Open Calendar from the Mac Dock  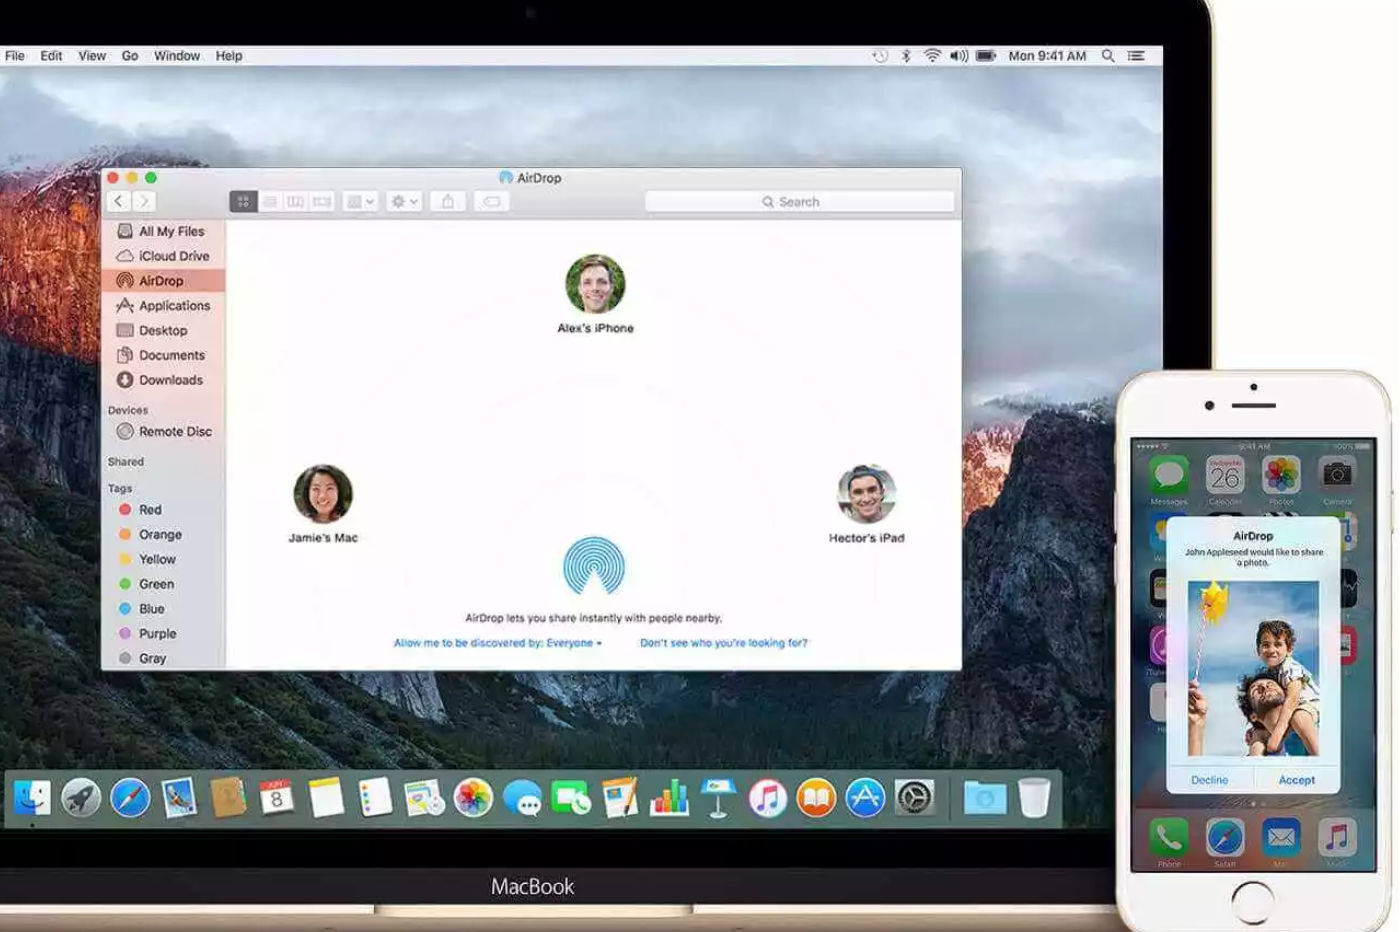(x=277, y=798)
